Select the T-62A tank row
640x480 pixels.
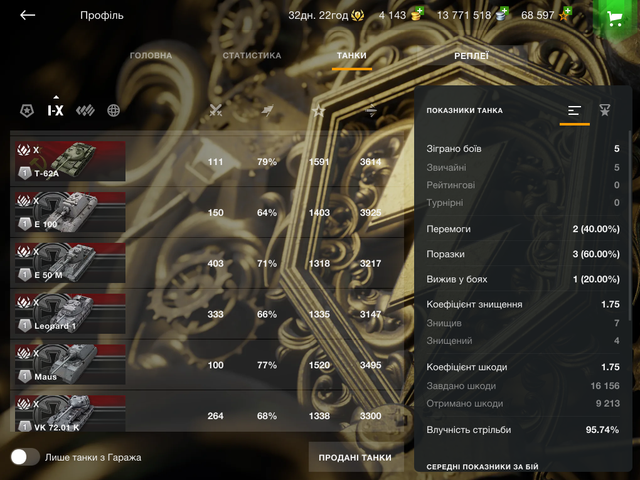click(207, 162)
